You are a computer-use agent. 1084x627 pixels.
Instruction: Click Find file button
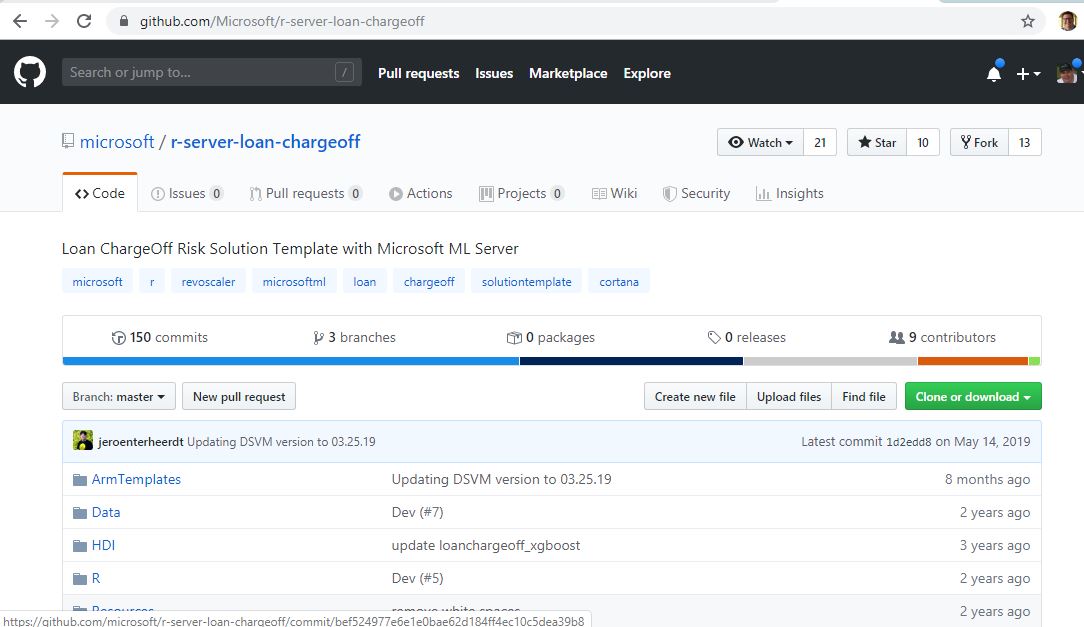[863, 397]
